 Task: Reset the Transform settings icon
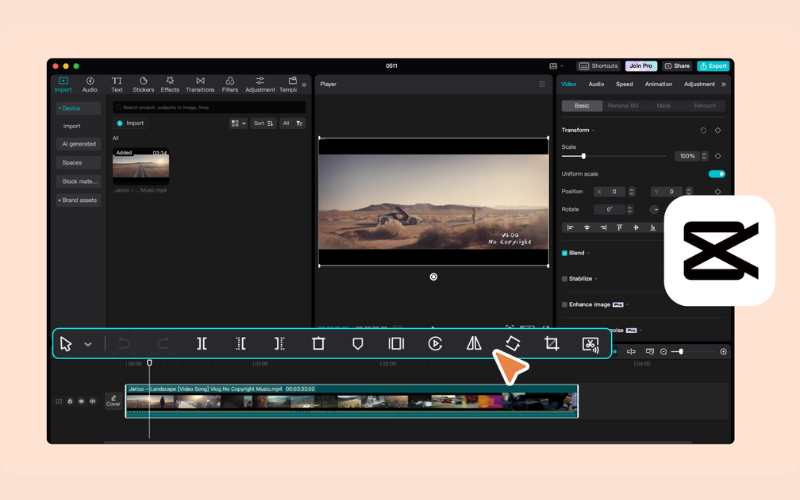pos(703,131)
